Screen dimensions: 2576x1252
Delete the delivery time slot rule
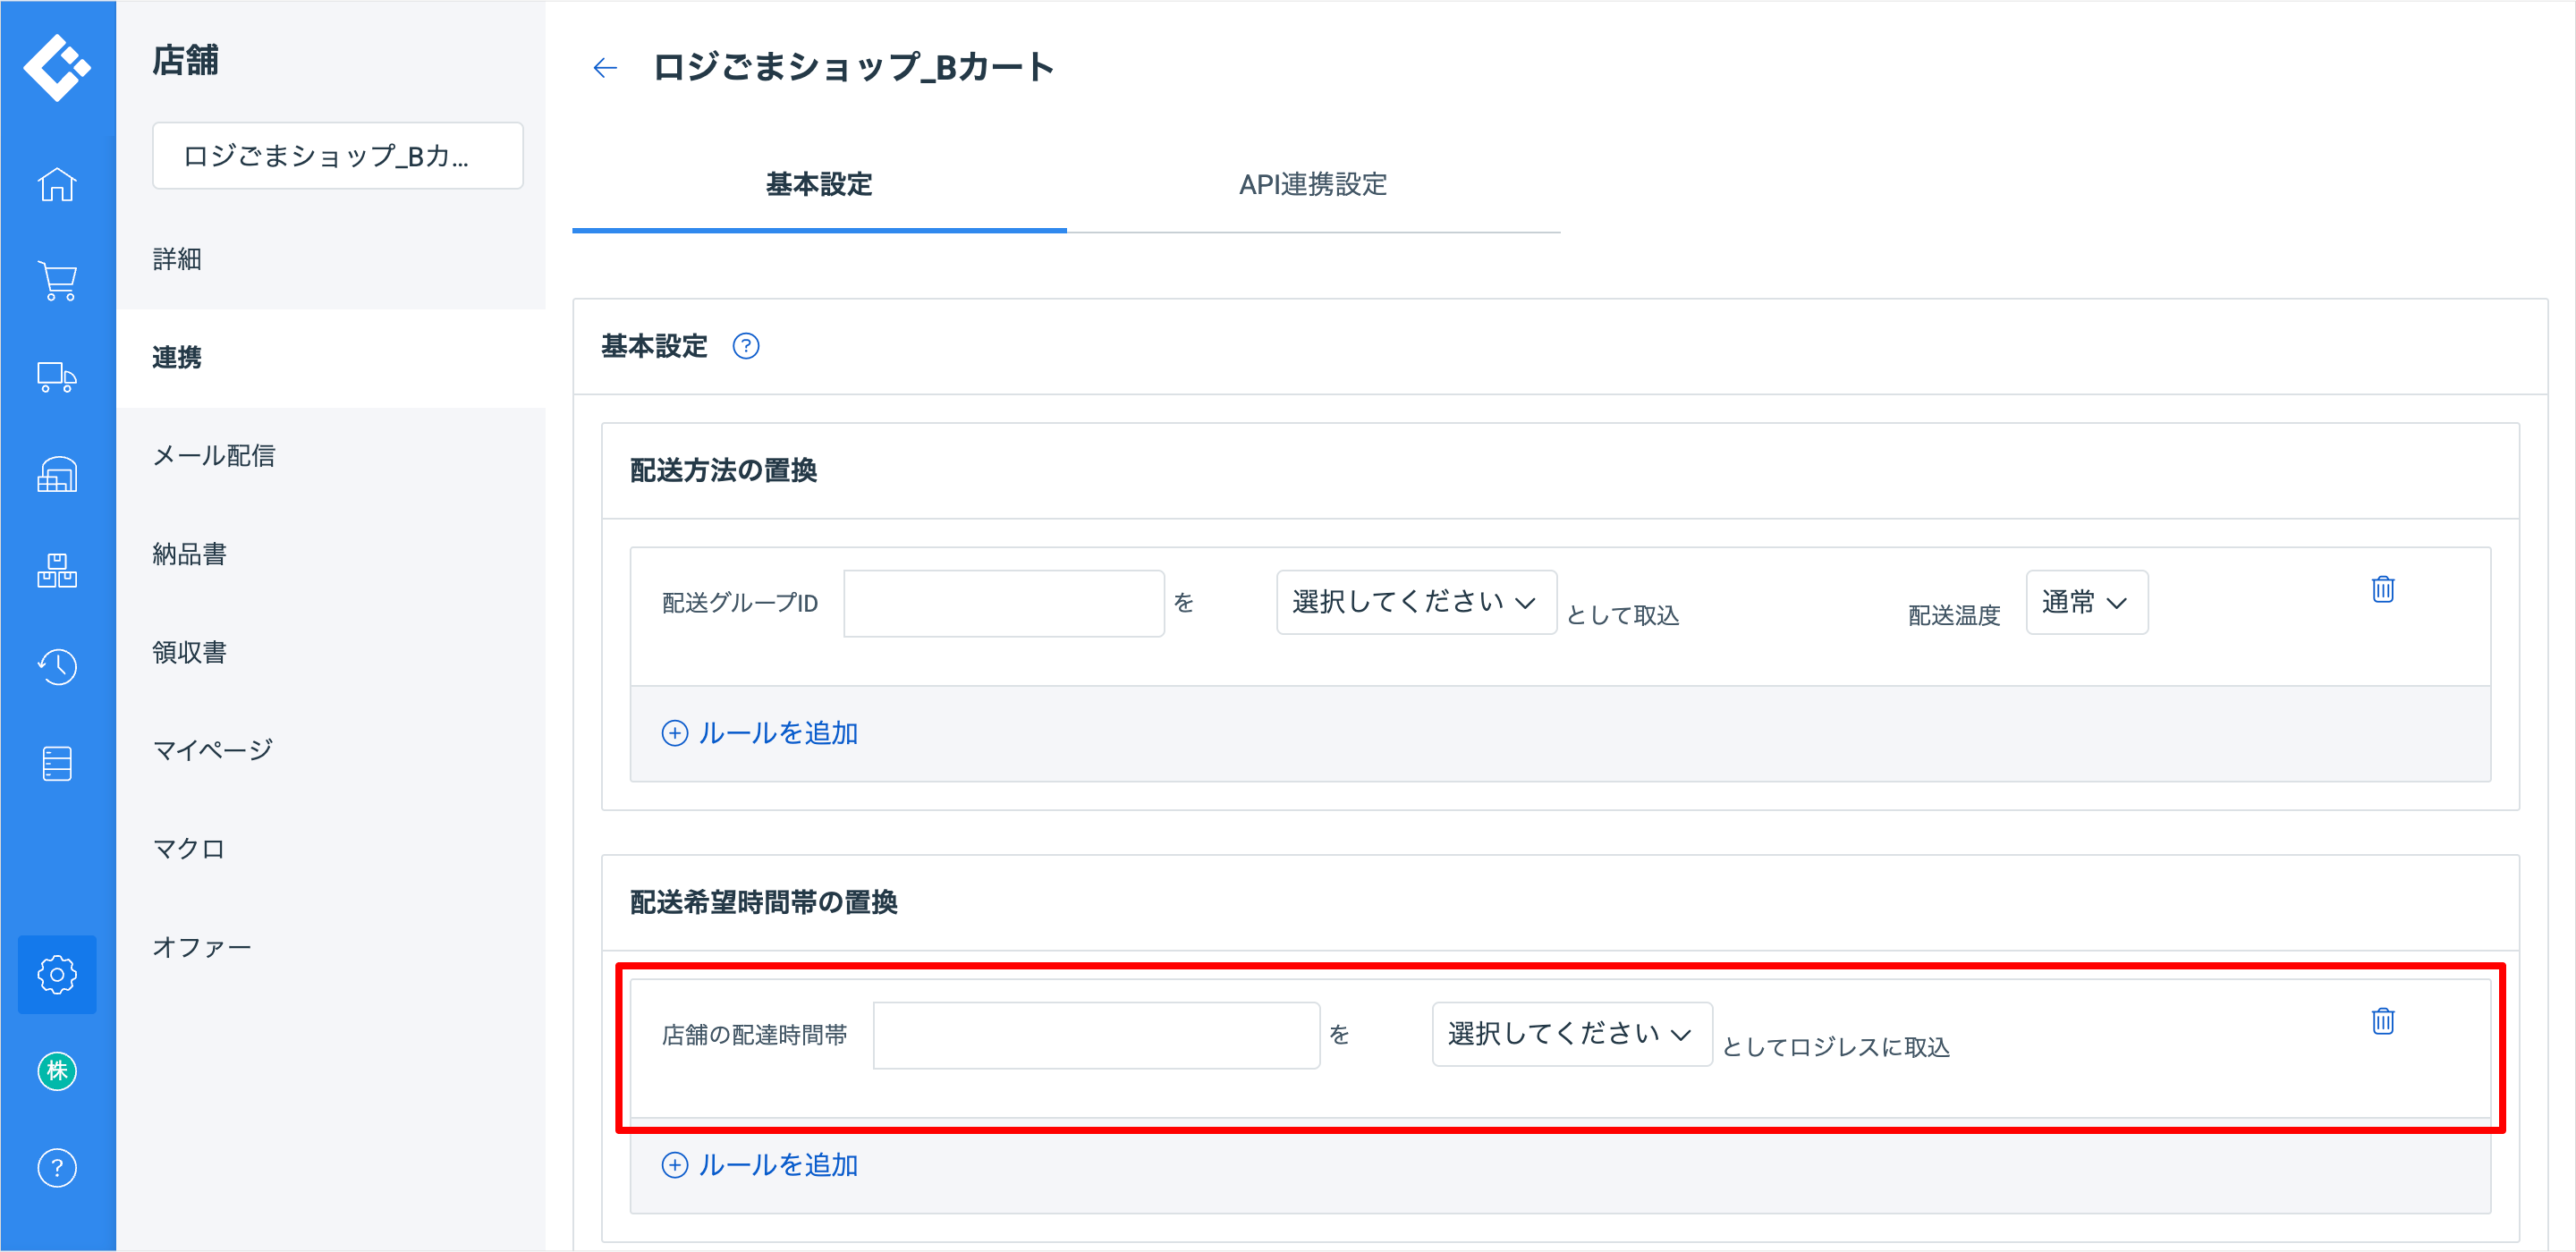(2382, 1021)
